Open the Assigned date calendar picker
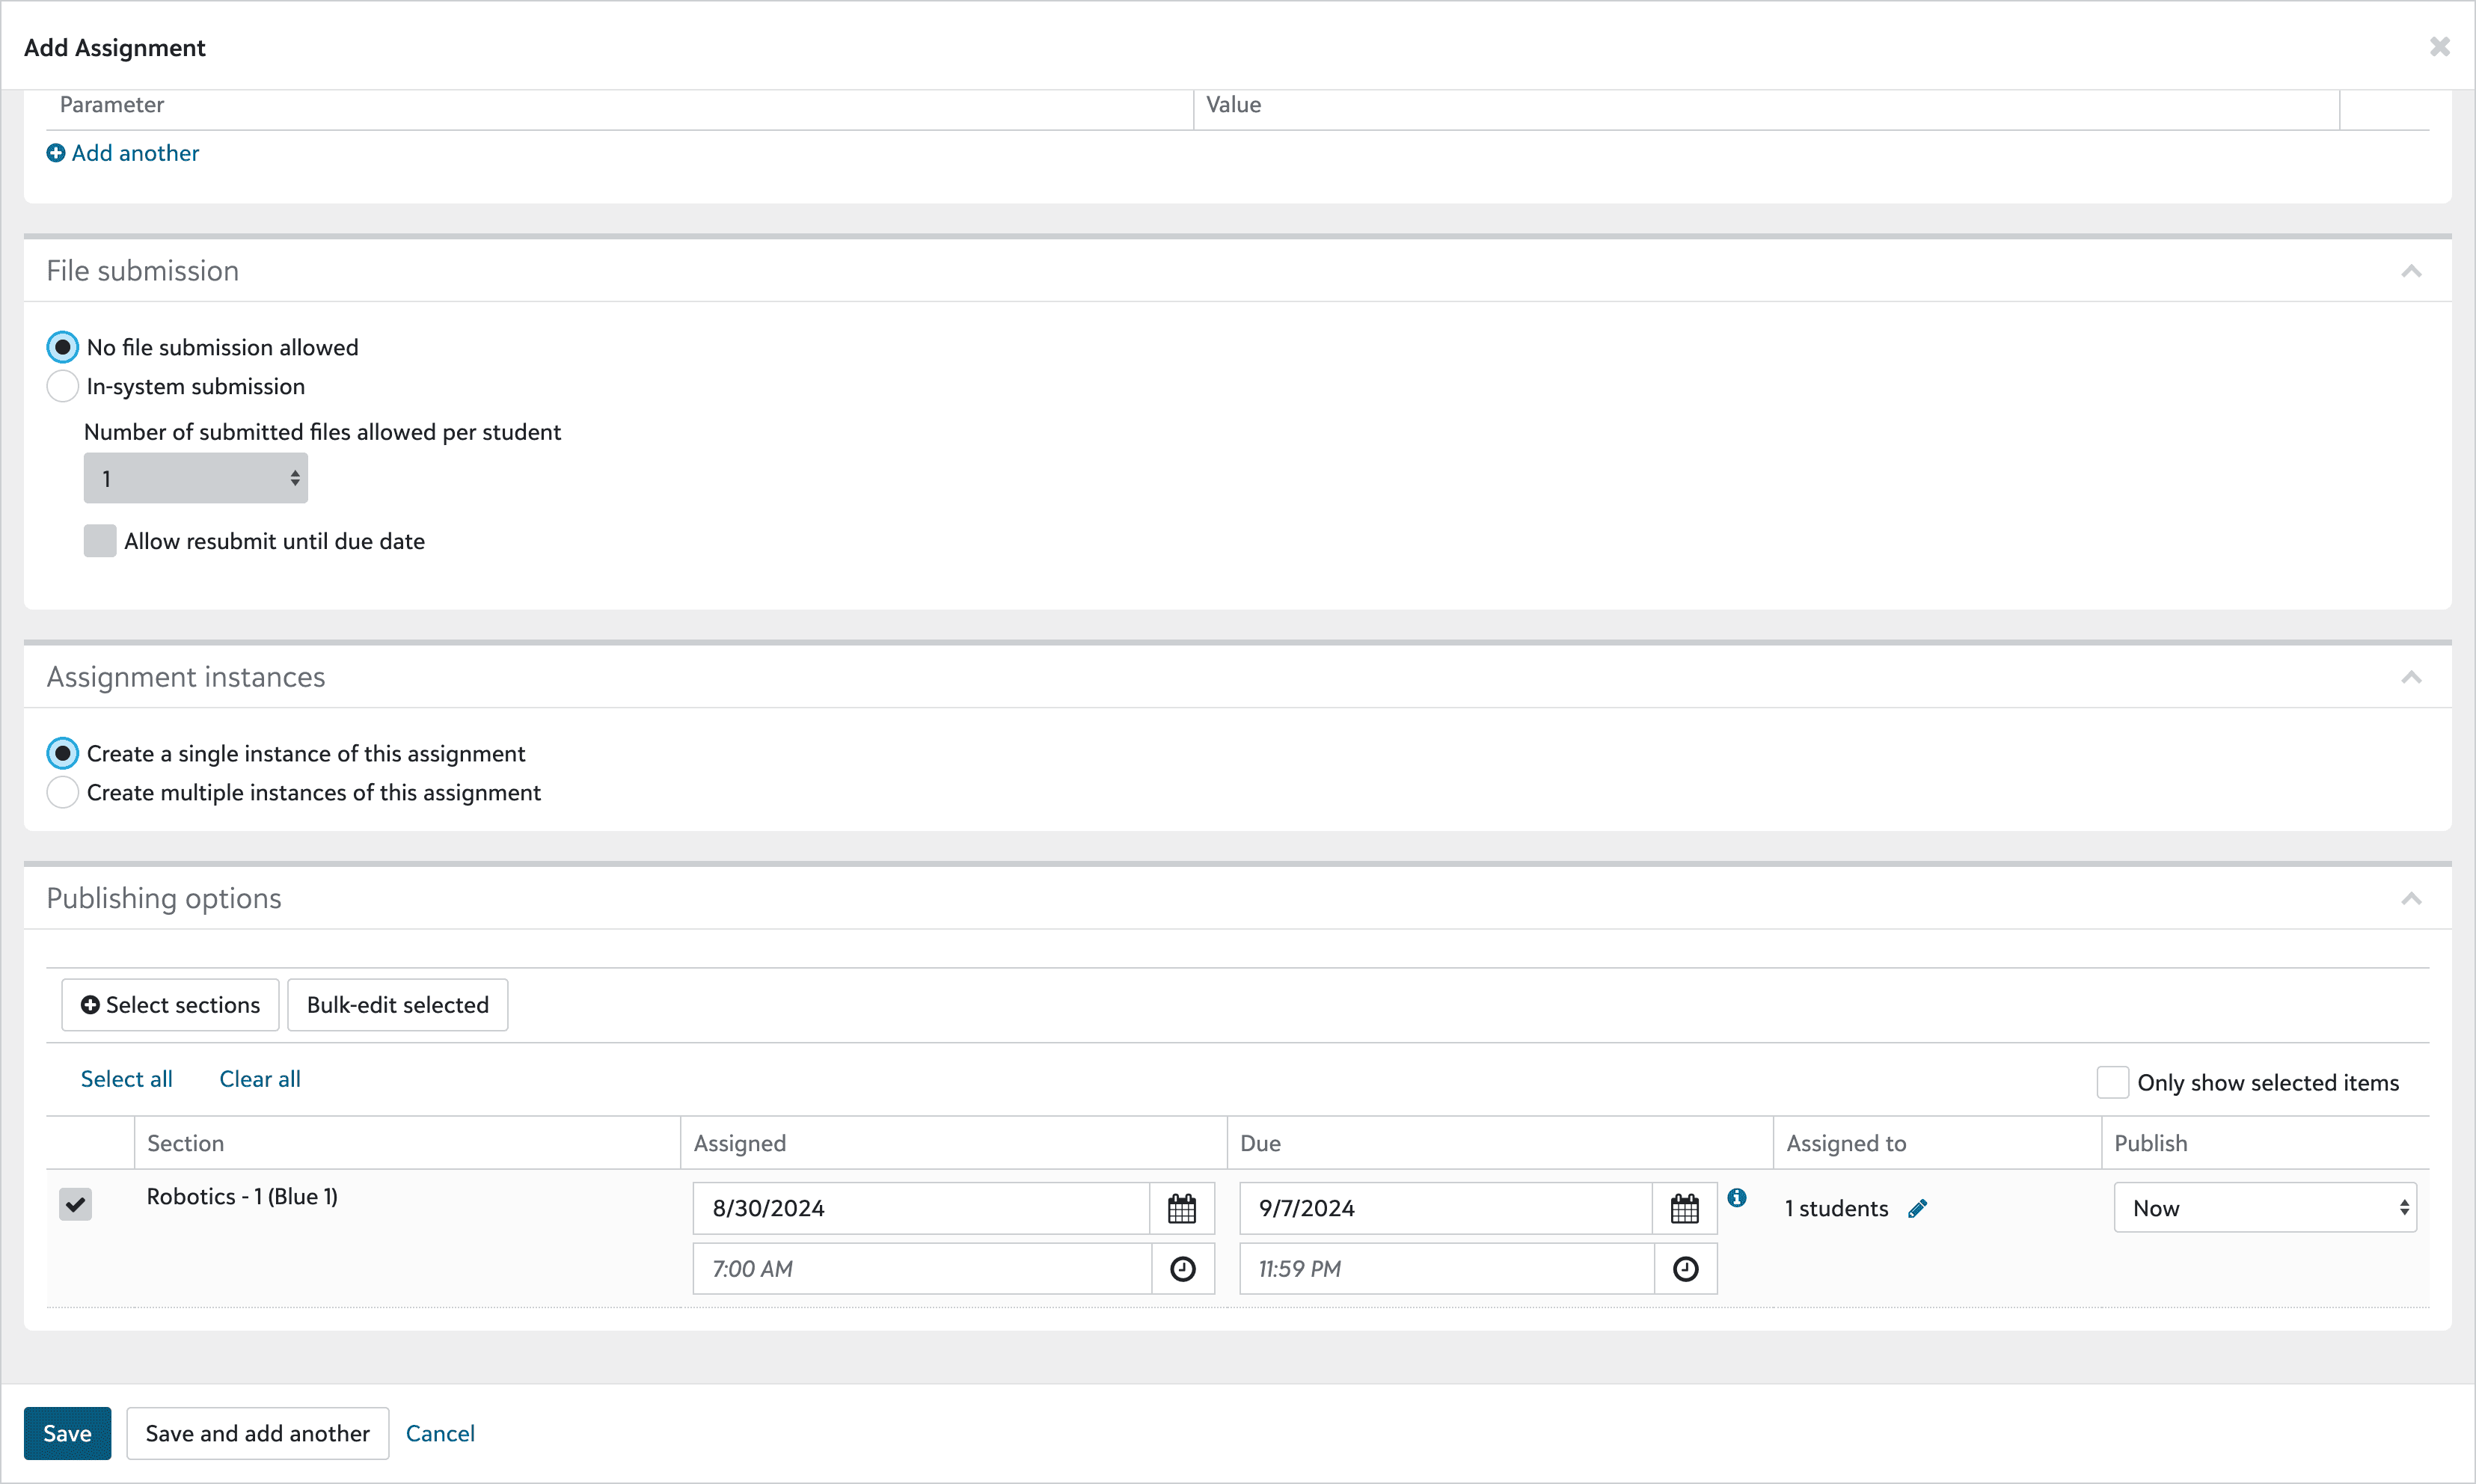Image resolution: width=2476 pixels, height=1484 pixels. [1182, 1208]
